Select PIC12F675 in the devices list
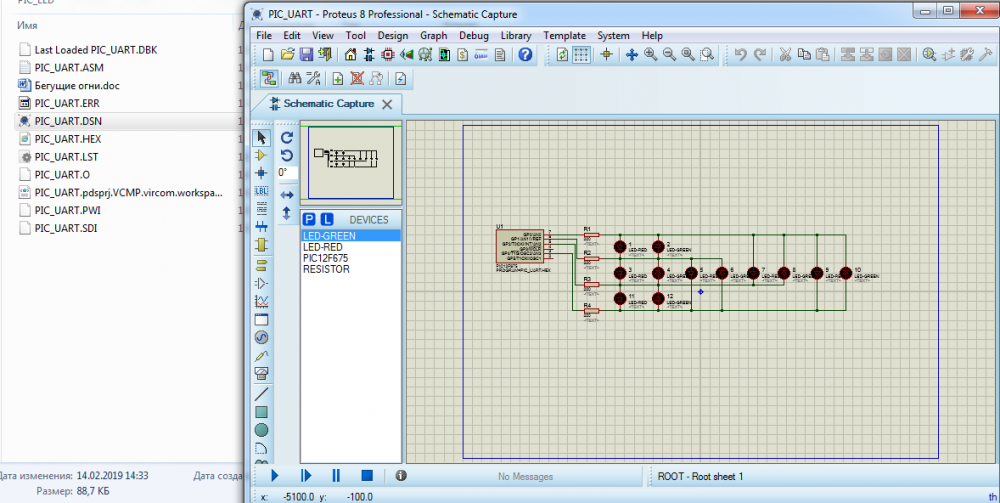The width and height of the screenshot is (1000, 503). (326, 258)
